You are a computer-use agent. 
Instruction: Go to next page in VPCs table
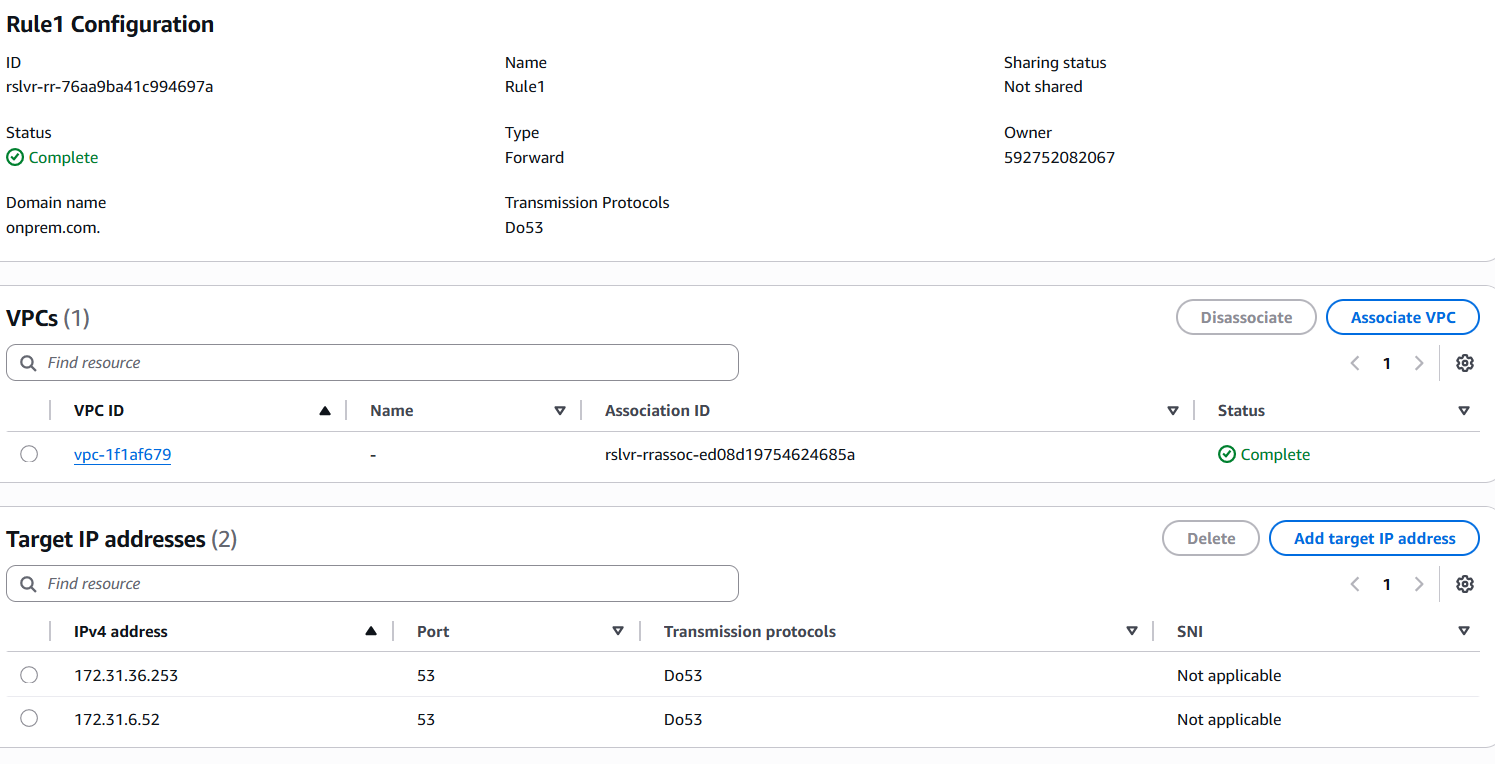click(1419, 363)
